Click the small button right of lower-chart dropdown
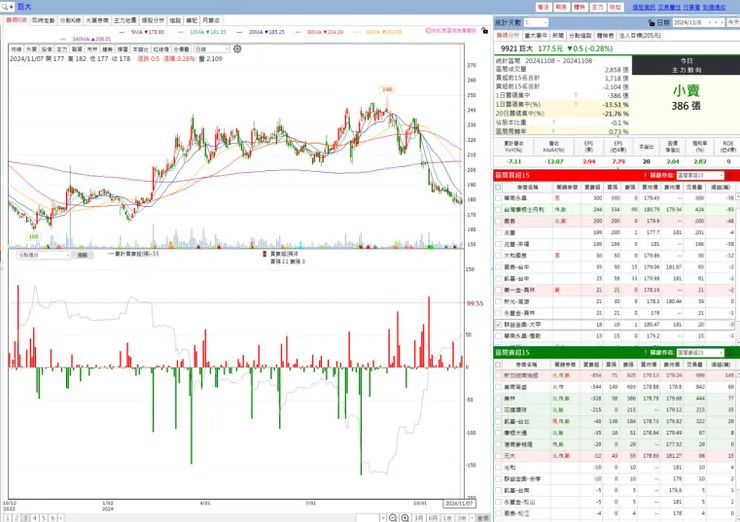The image size is (740, 522). [x=83, y=255]
